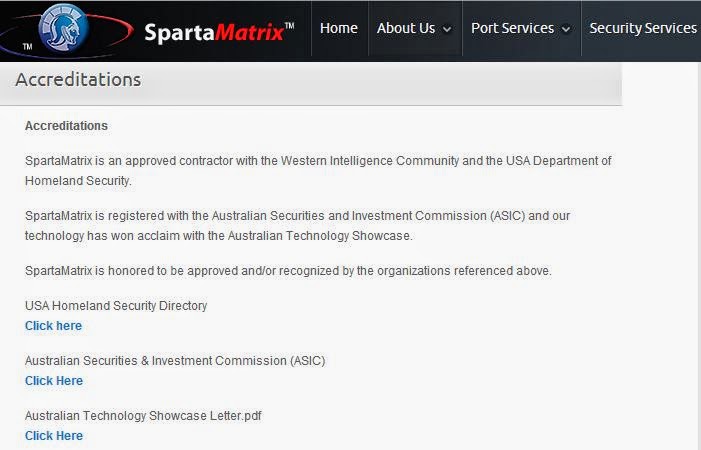
Task: Click here link under USA Homeland Security Directory
Action: click(53, 326)
